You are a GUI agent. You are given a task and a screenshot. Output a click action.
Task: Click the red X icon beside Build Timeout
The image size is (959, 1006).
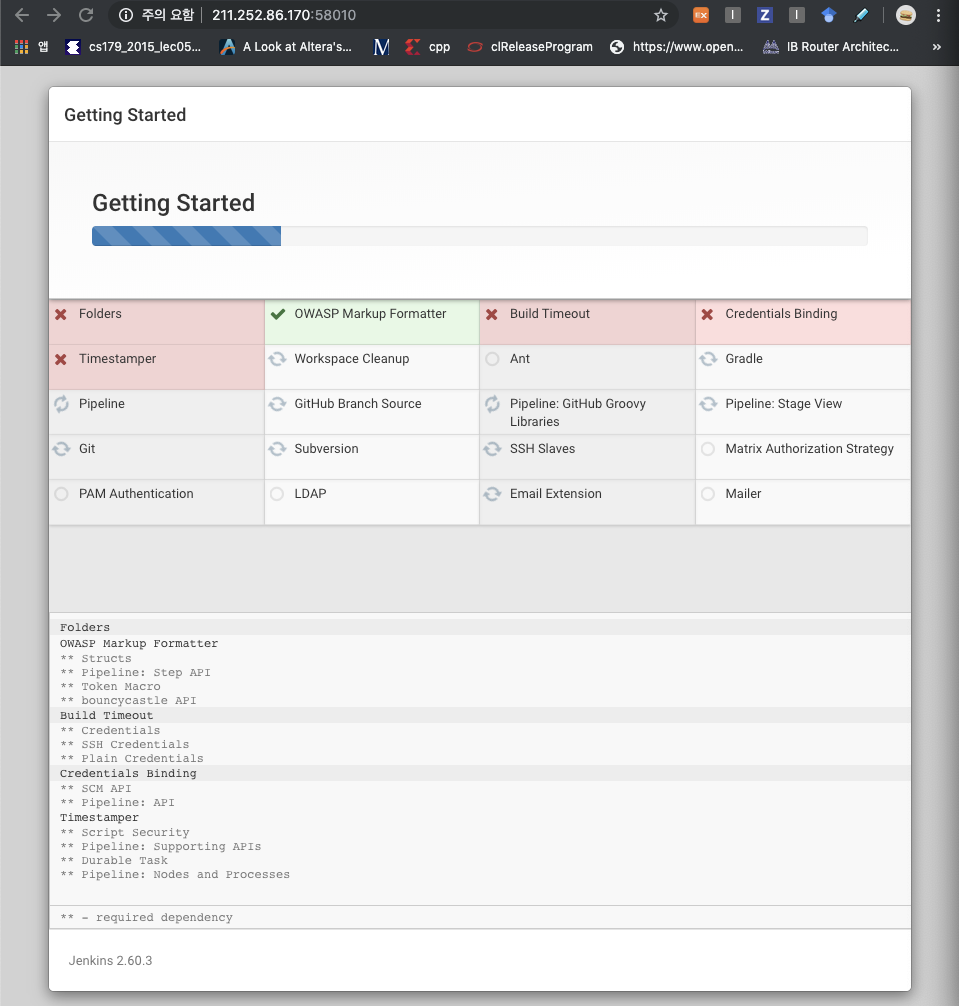[x=492, y=314]
